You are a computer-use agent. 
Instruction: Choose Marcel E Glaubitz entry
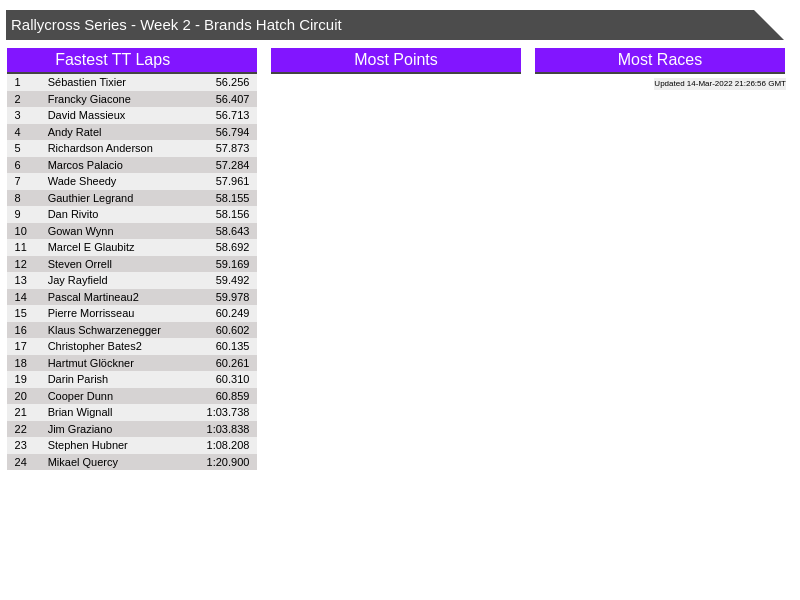coord(91,247)
